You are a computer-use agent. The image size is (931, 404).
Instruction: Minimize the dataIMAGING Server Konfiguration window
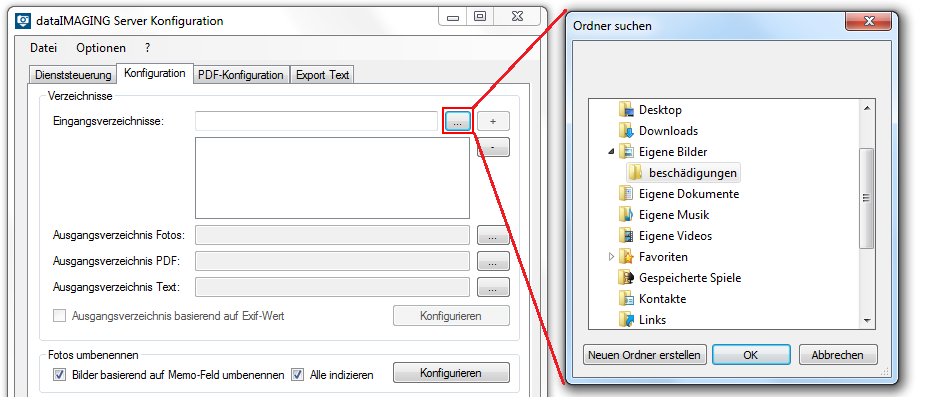tap(453, 17)
